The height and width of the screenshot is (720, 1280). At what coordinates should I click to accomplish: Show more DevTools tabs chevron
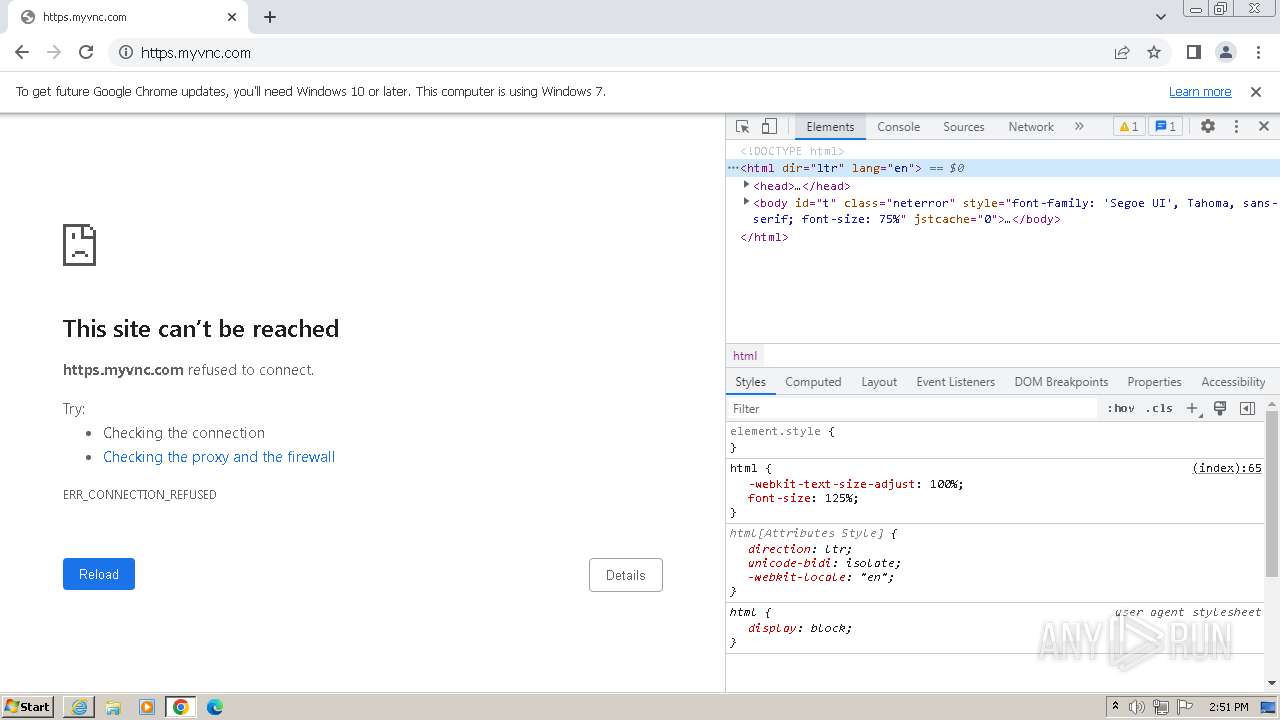[x=1079, y=127]
